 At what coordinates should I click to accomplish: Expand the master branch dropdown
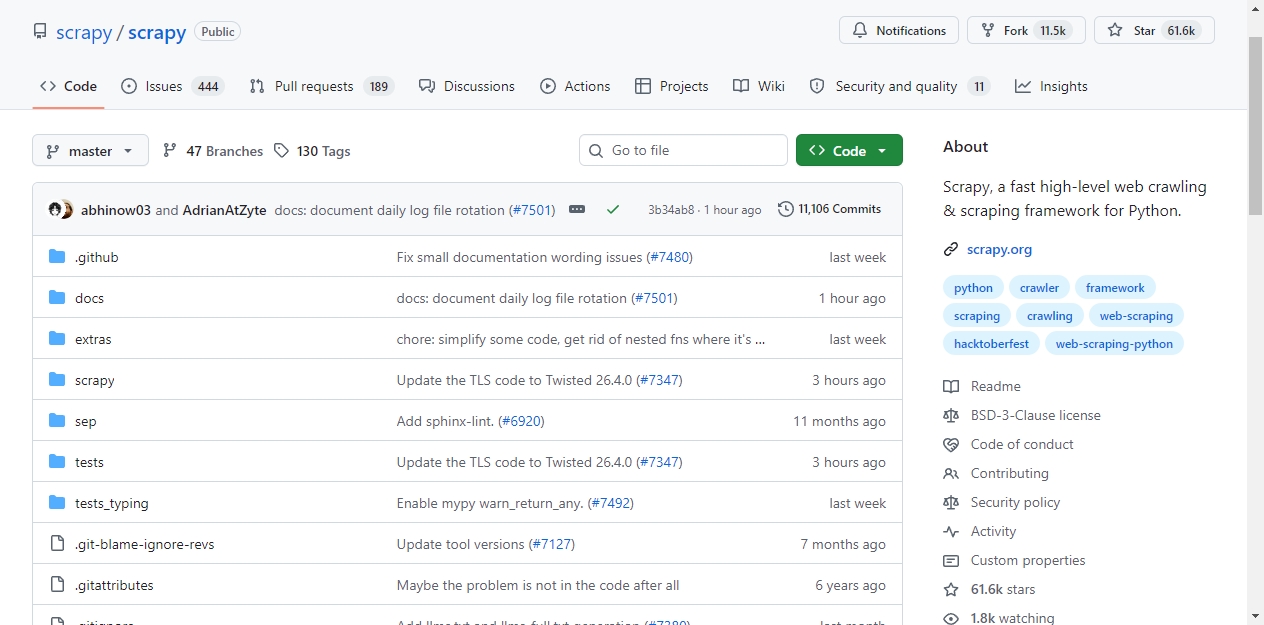tap(90, 151)
